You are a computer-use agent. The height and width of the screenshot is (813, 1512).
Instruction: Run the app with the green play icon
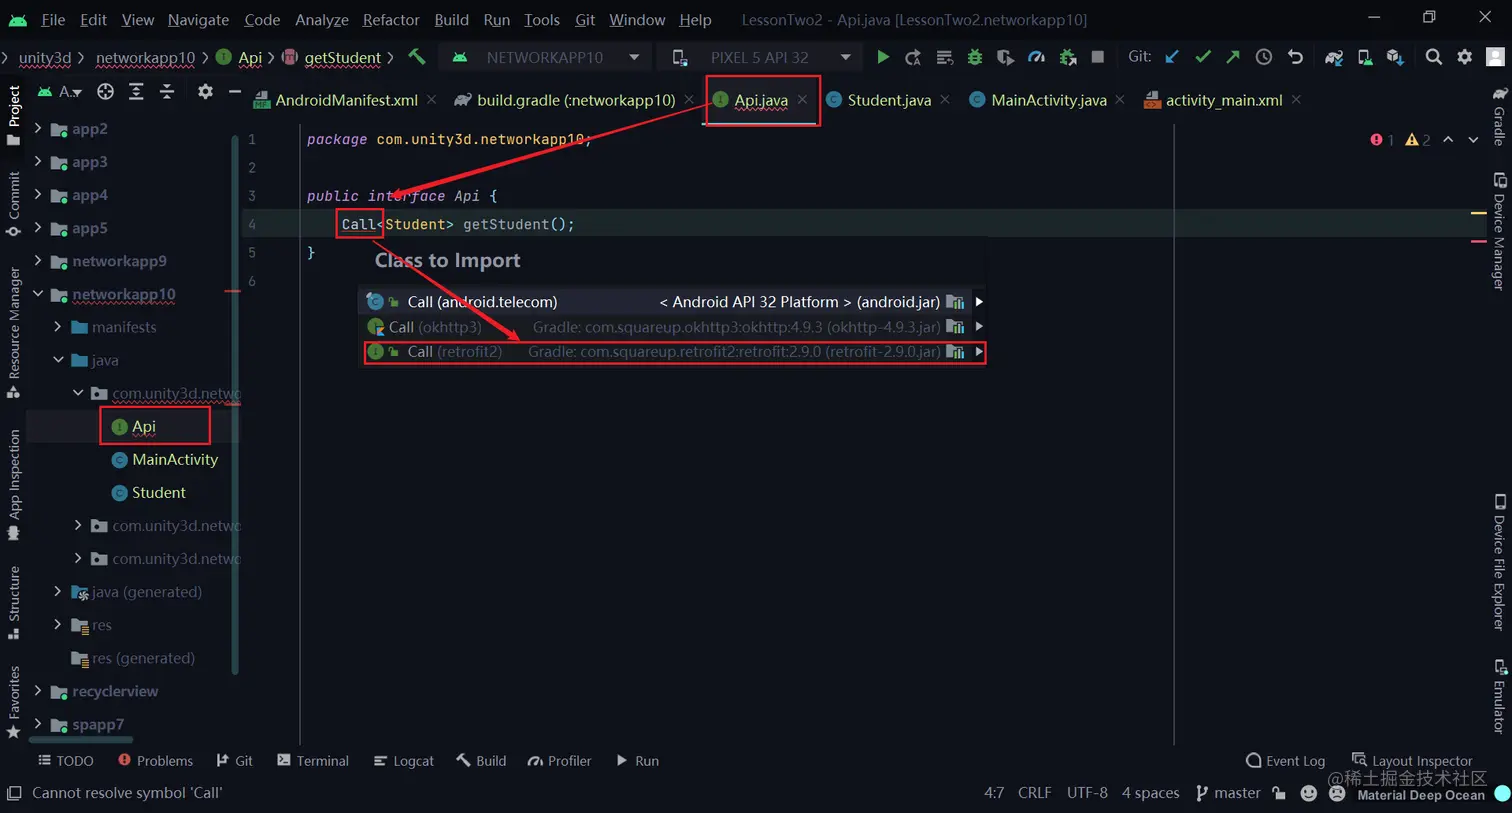click(883, 57)
